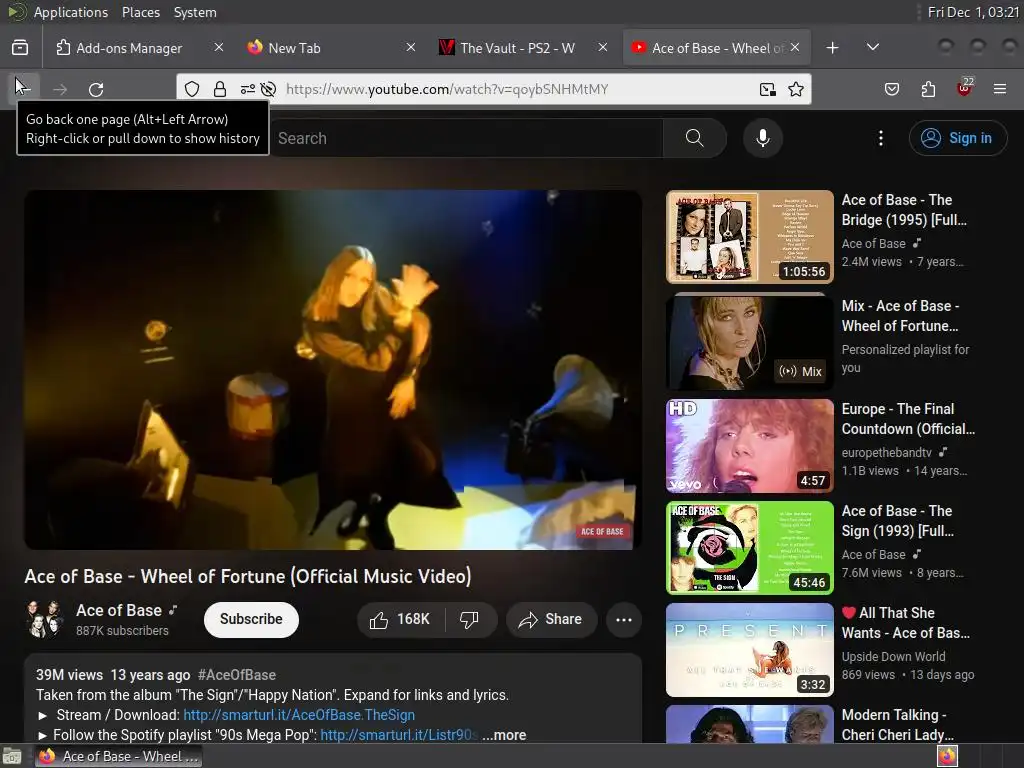1024x768 pixels.
Task: Select the Ace of Base YouTube tab
Action: tap(717, 48)
